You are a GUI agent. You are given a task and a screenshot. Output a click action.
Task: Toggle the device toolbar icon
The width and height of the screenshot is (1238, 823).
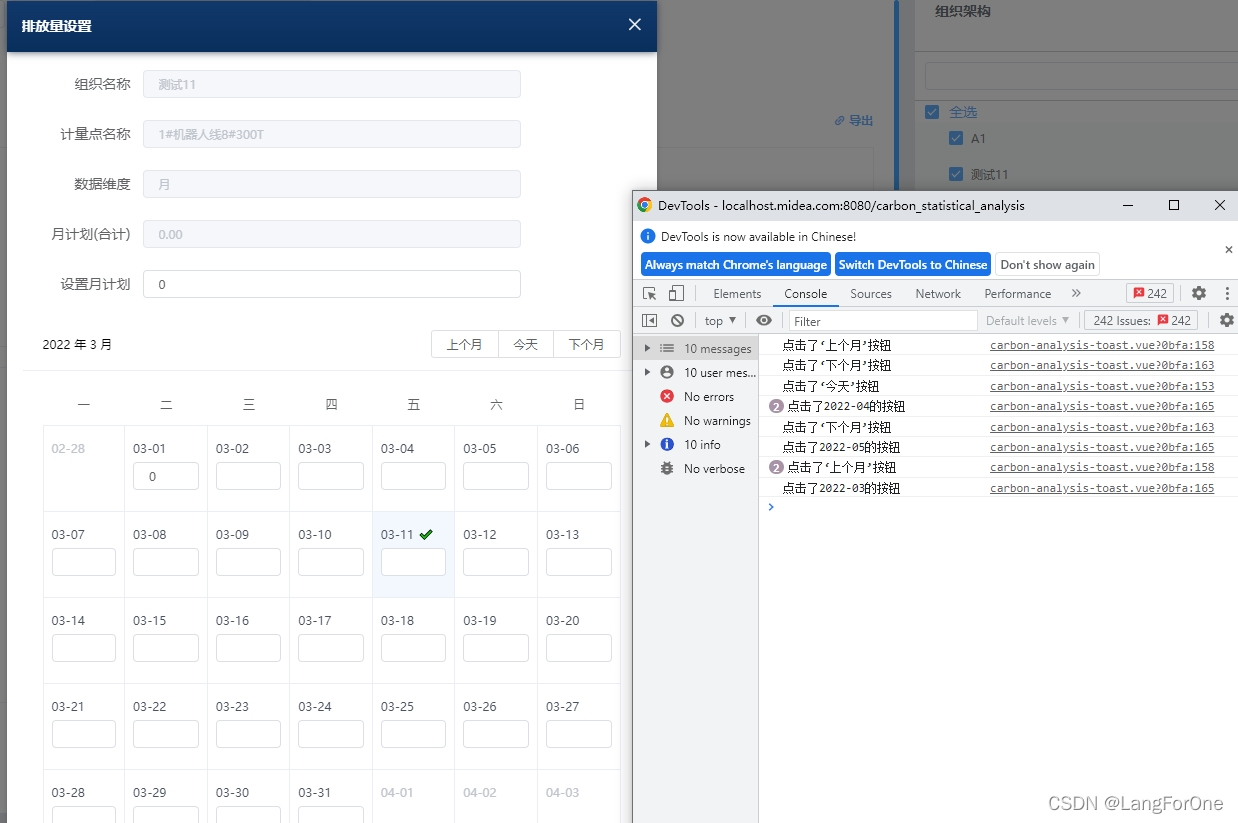tap(676, 293)
